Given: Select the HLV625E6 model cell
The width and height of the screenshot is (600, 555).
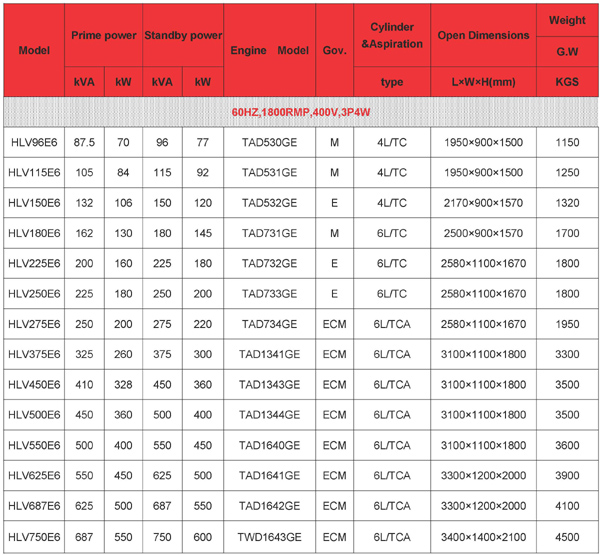Looking at the screenshot, I should click(34, 475).
